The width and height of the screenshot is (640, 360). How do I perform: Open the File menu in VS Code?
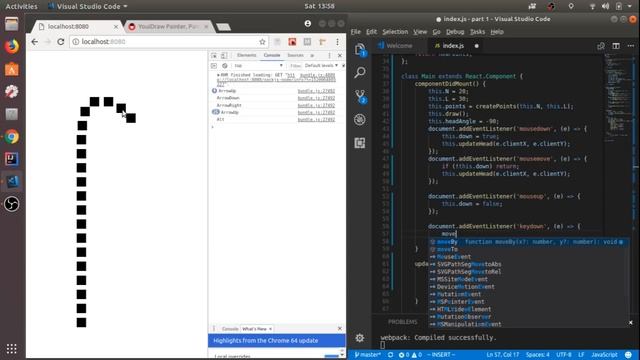tap(356, 32)
